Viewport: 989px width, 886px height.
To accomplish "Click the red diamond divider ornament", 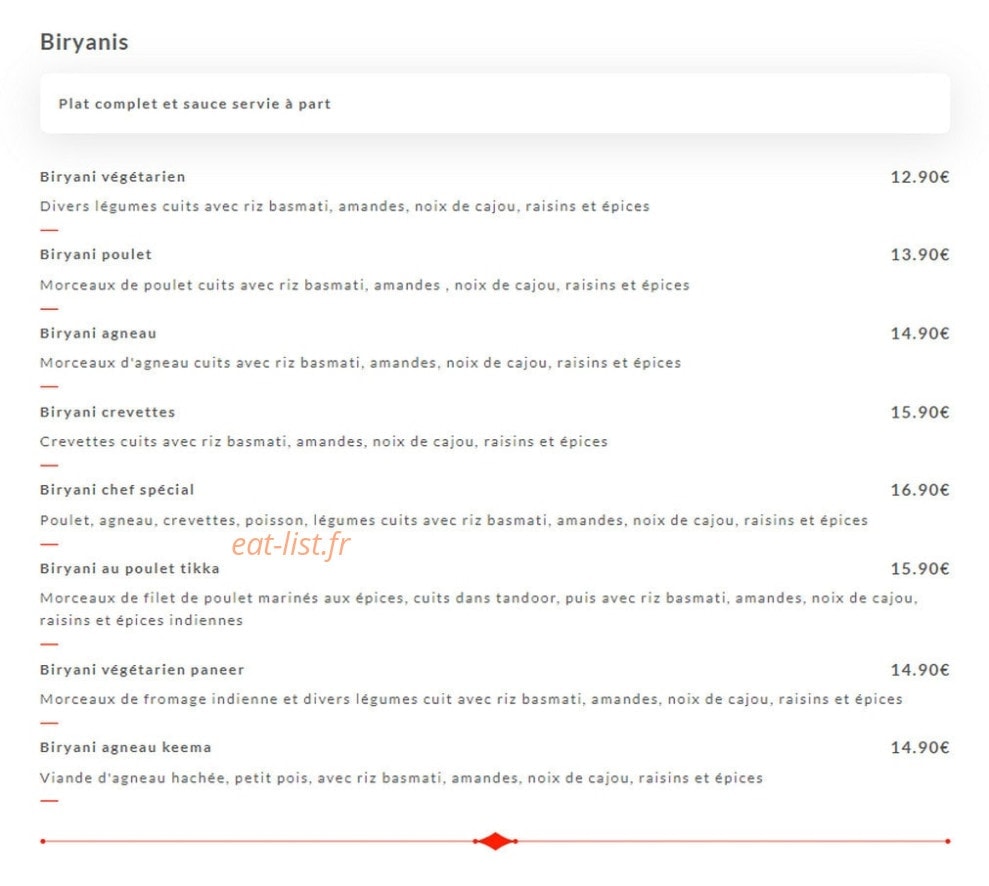I will pos(495,841).
